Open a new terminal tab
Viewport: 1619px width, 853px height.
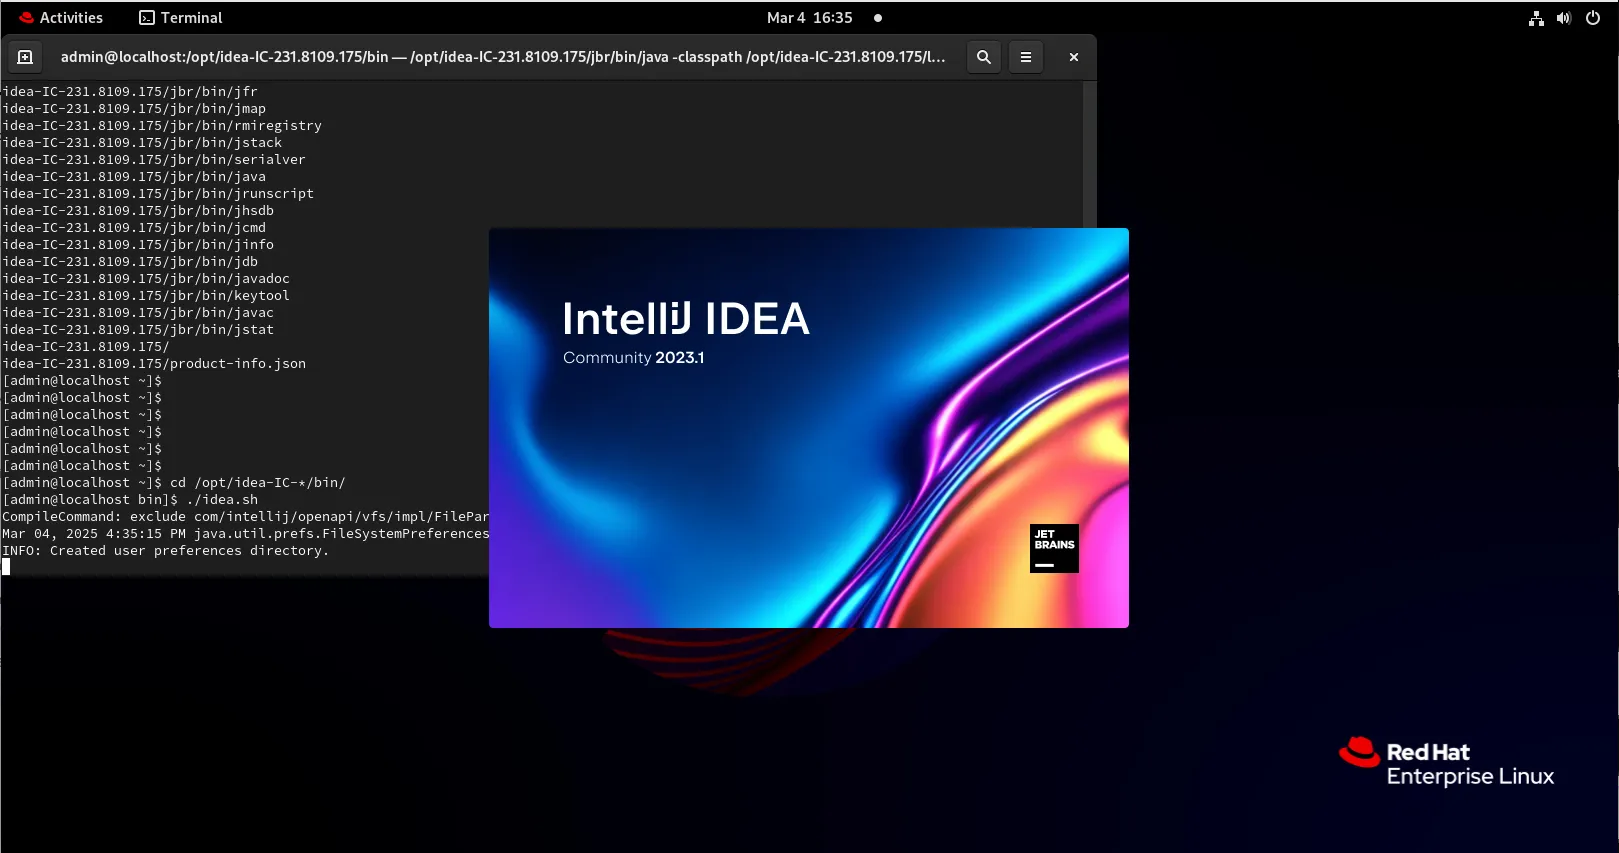click(x=26, y=57)
